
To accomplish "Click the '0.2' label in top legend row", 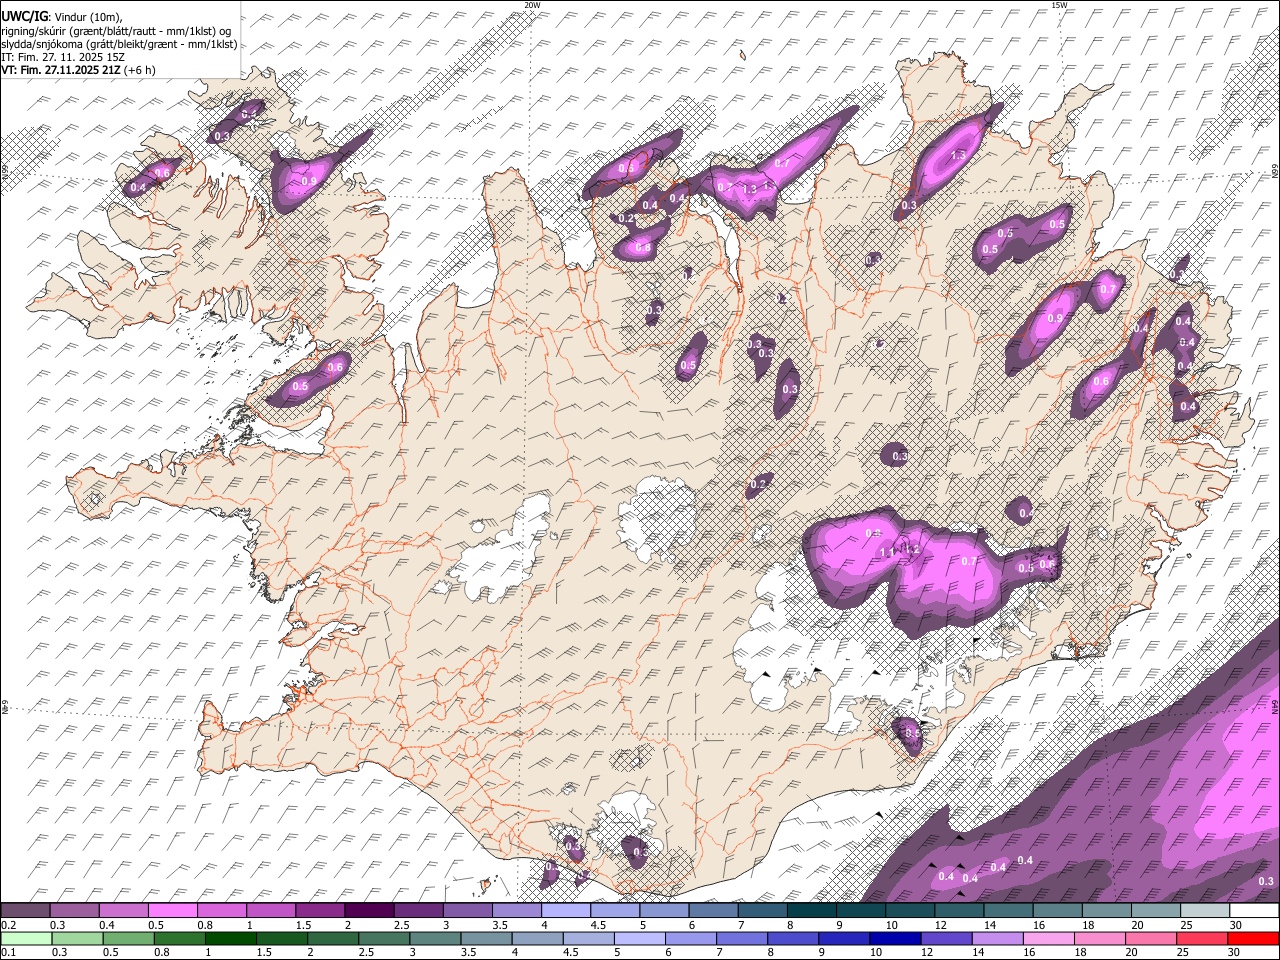I will [9, 925].
